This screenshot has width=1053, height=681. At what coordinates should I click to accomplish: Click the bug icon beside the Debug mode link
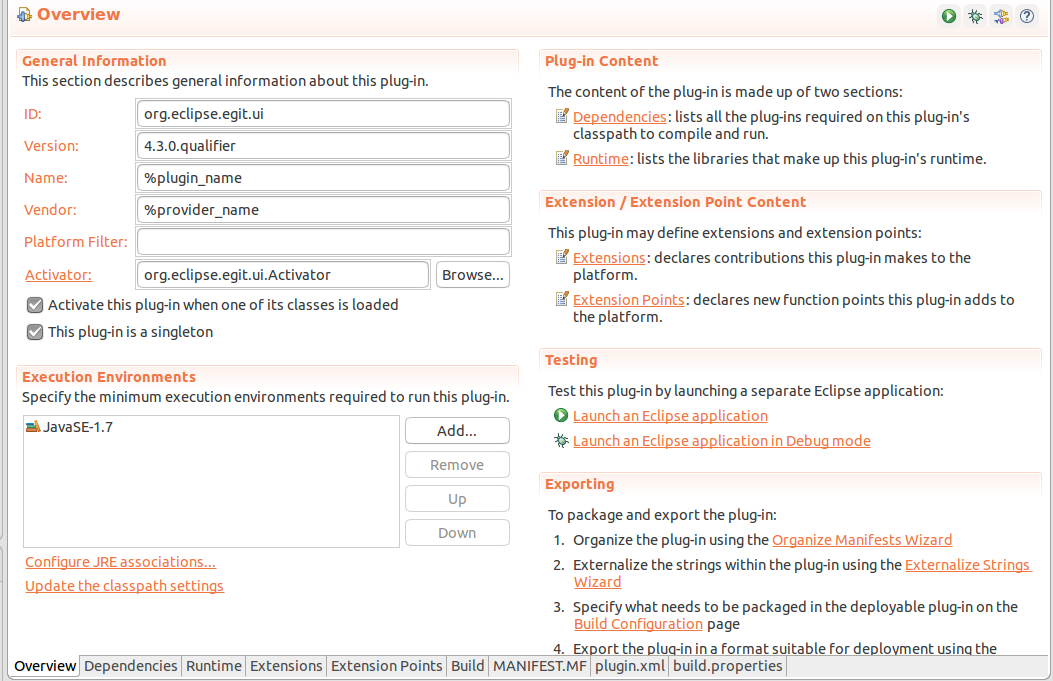(x=561, y=441)
